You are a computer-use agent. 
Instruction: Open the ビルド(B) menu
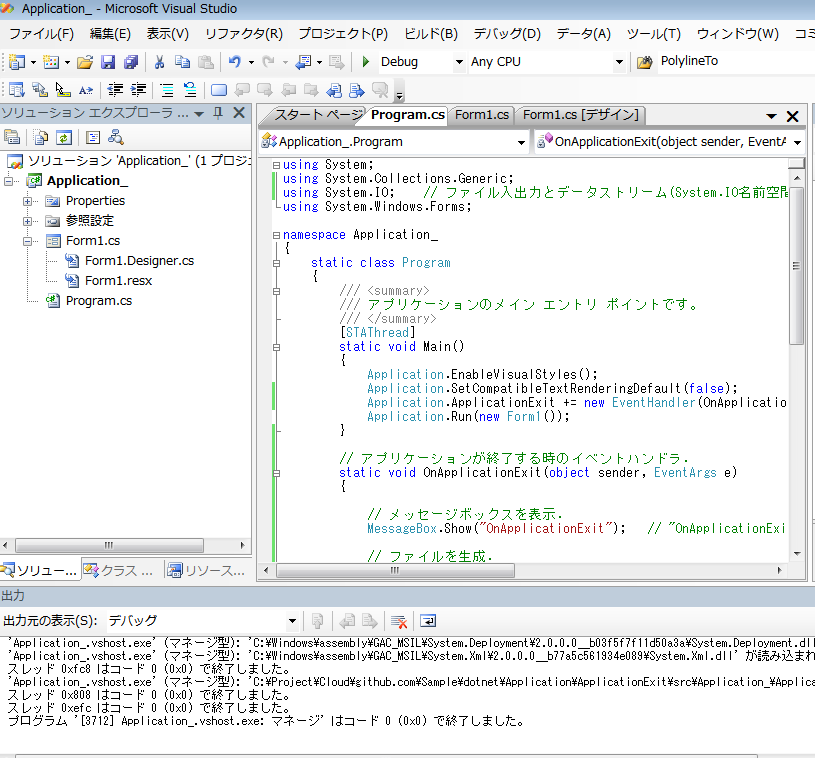tap(431, 34)
